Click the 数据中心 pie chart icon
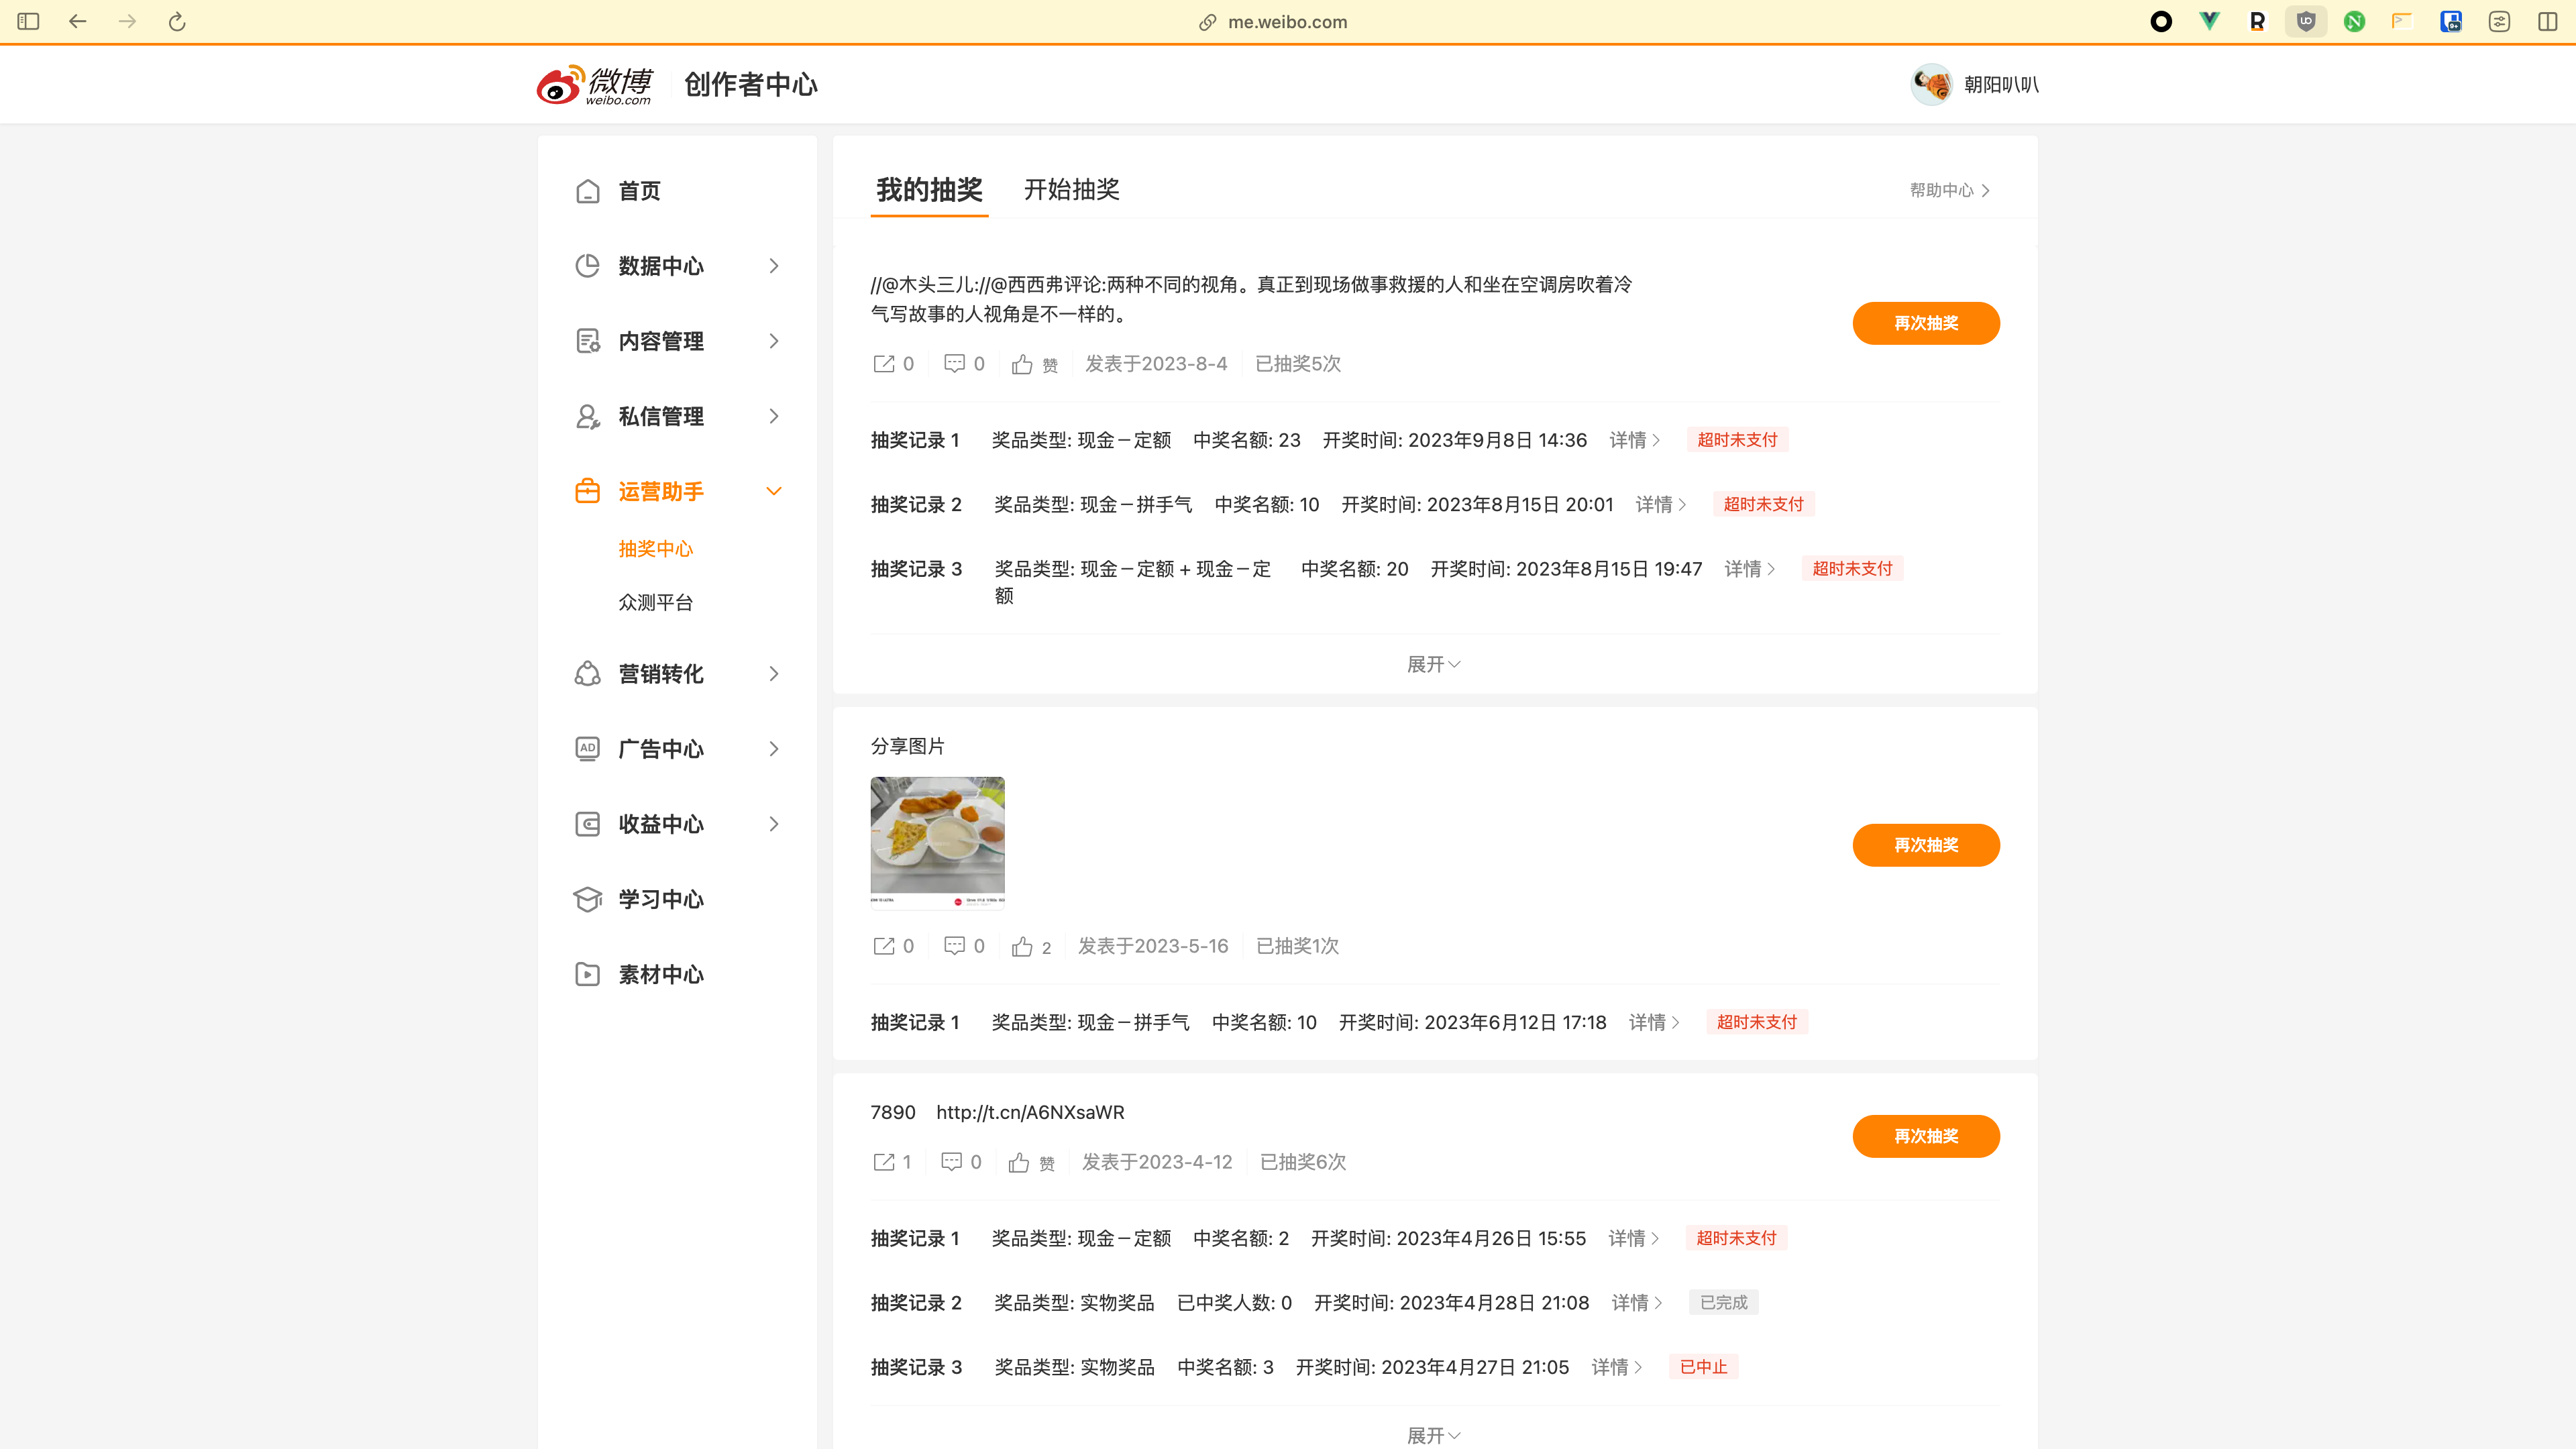This screenshot has height=1449, width=2576. pos(587,266)
